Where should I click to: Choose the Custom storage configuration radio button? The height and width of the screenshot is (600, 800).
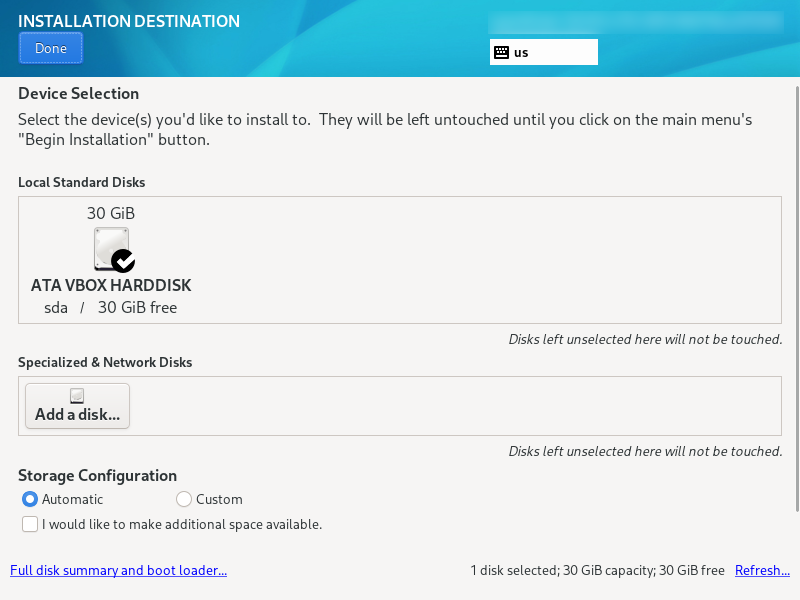[x=184, y=499]
